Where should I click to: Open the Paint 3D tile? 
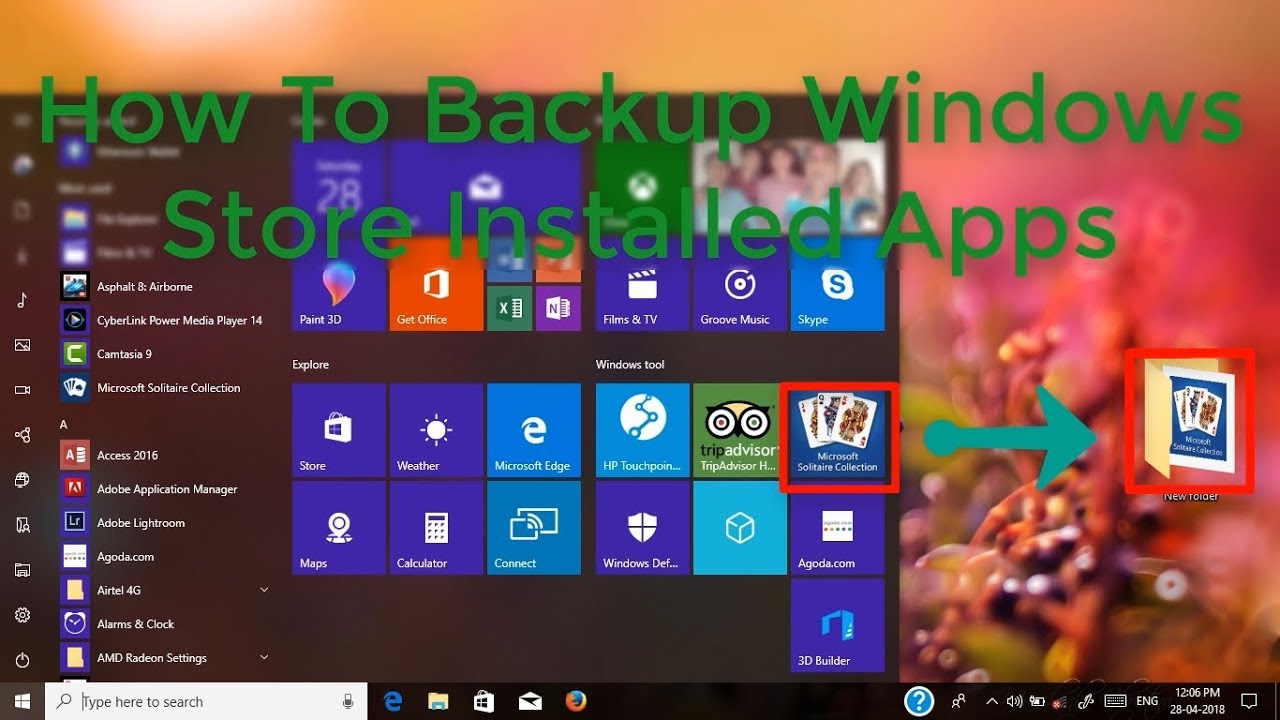click(338, 284)
